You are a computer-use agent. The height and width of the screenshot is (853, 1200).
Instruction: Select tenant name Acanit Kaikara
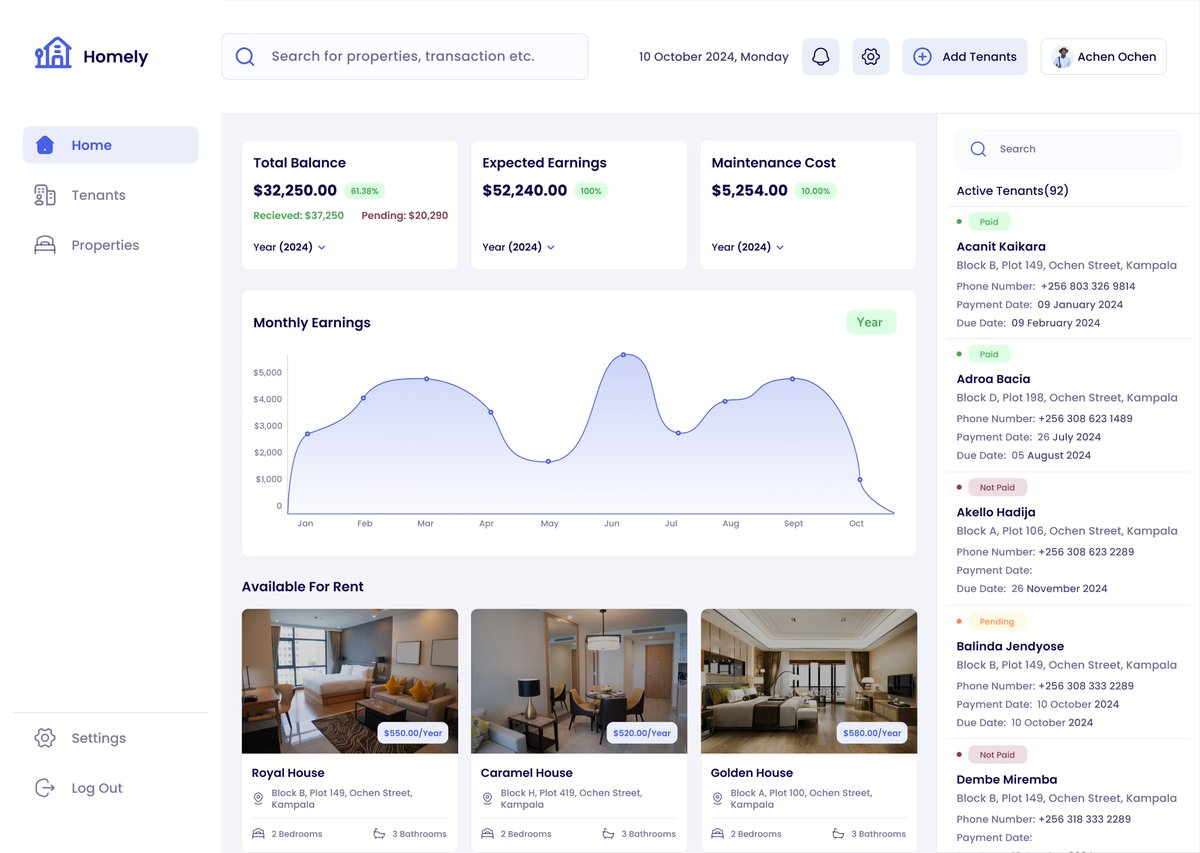(1001, 247)
